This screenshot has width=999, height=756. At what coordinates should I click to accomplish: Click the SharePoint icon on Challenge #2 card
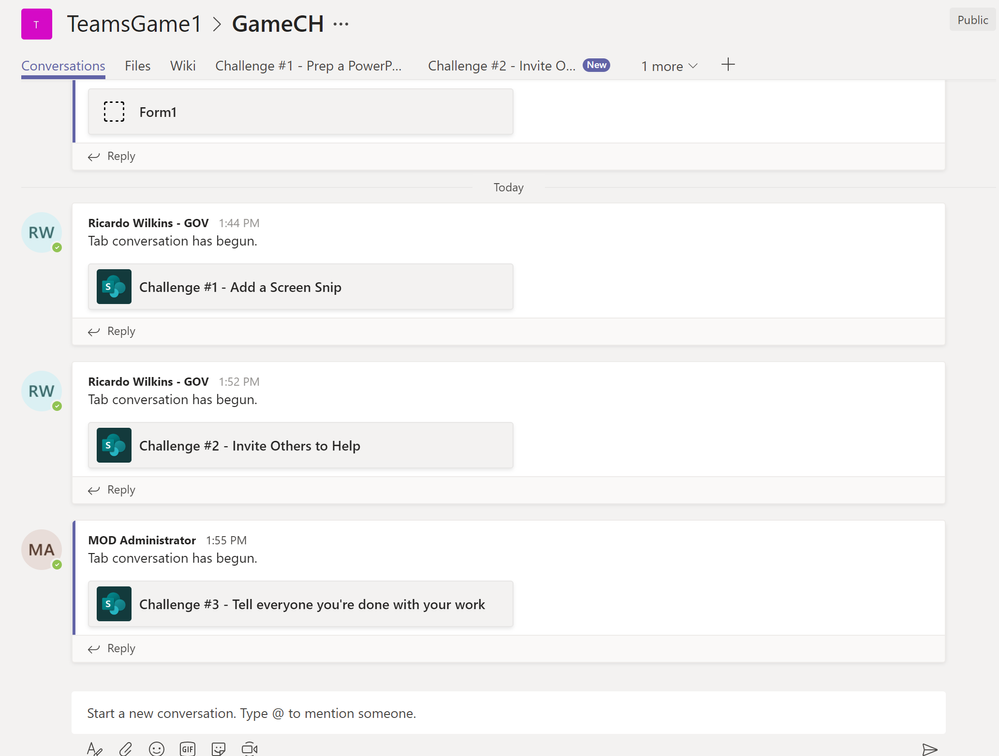pos(114,445)
